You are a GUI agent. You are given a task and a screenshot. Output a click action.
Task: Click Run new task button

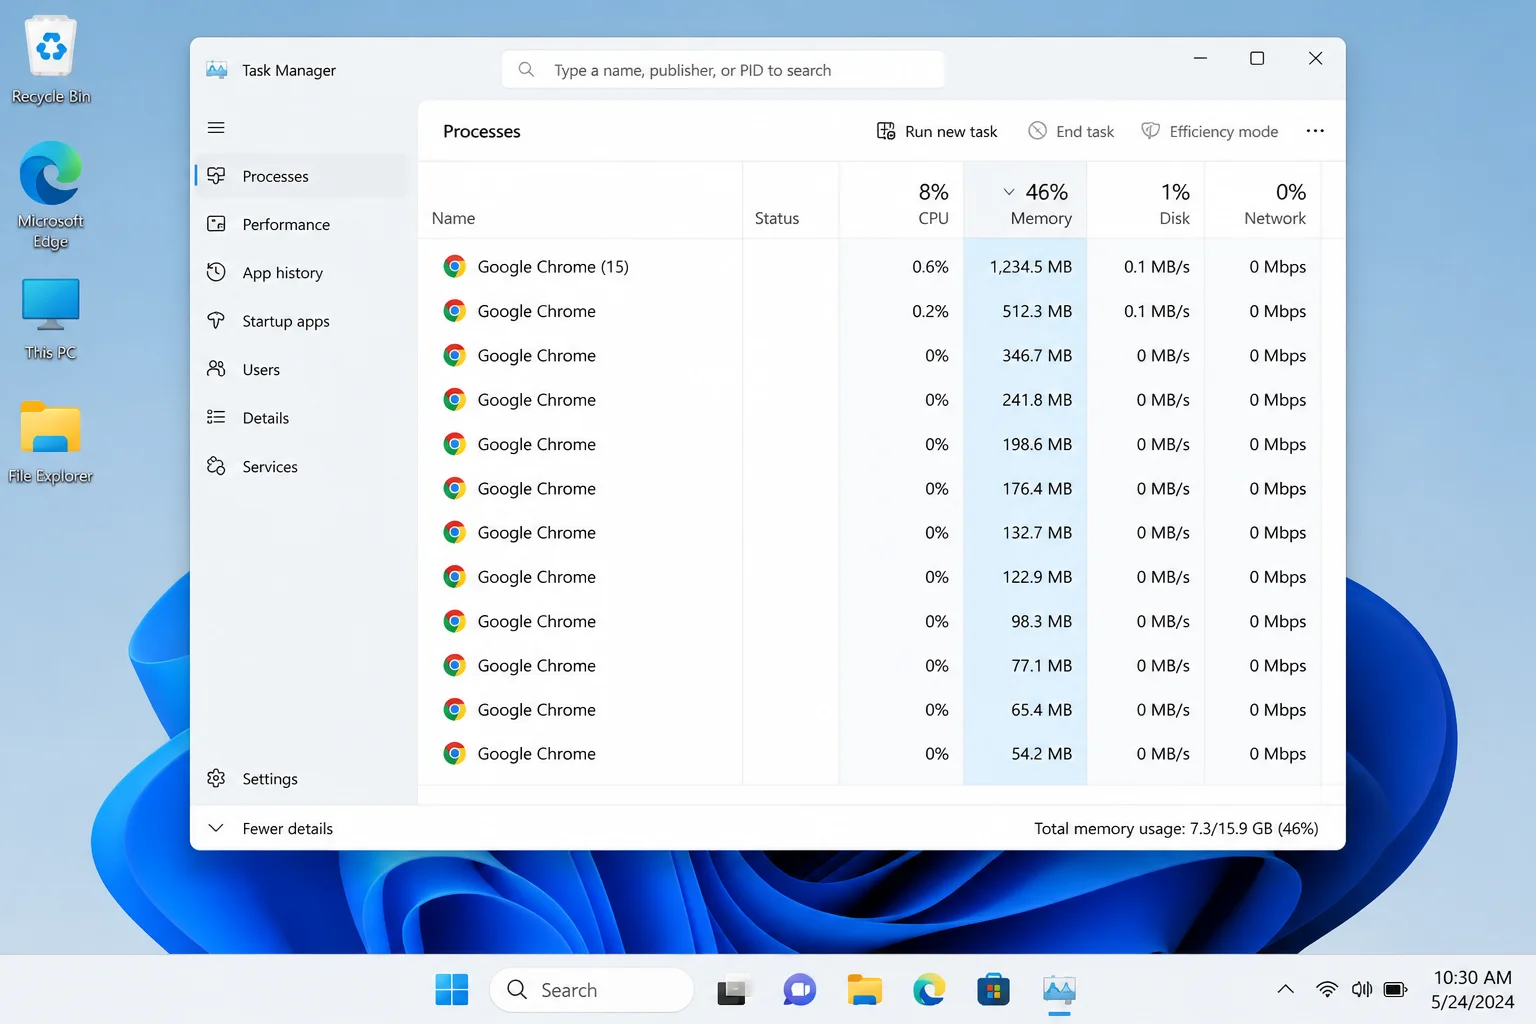(937, 131)
